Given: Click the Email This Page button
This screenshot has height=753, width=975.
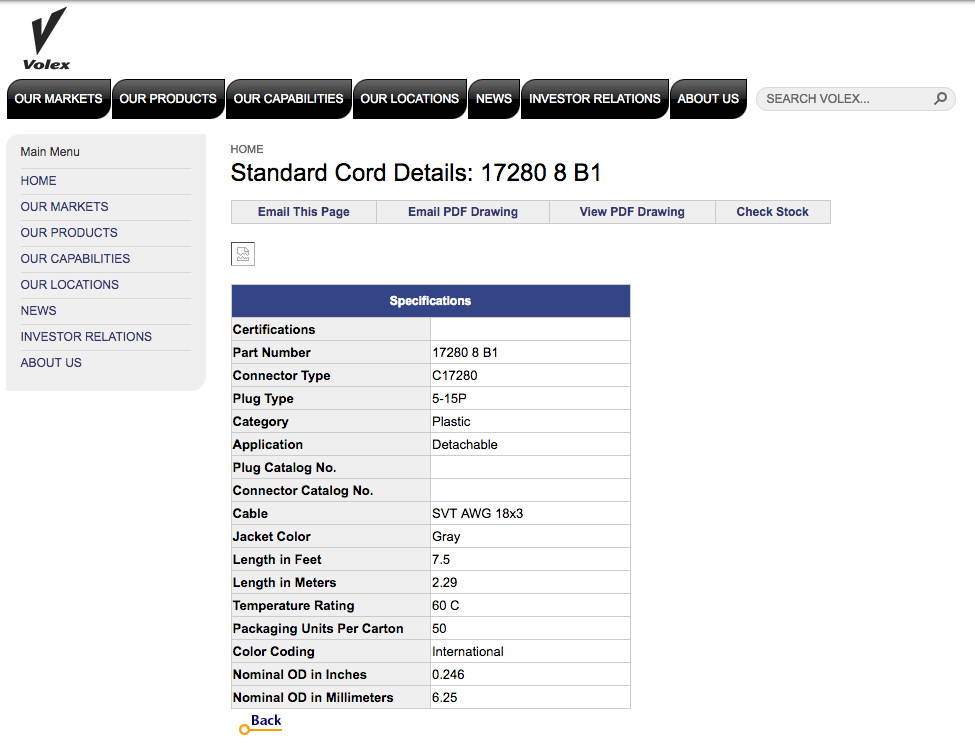Looking at the screenshot, I should point(304,212).
